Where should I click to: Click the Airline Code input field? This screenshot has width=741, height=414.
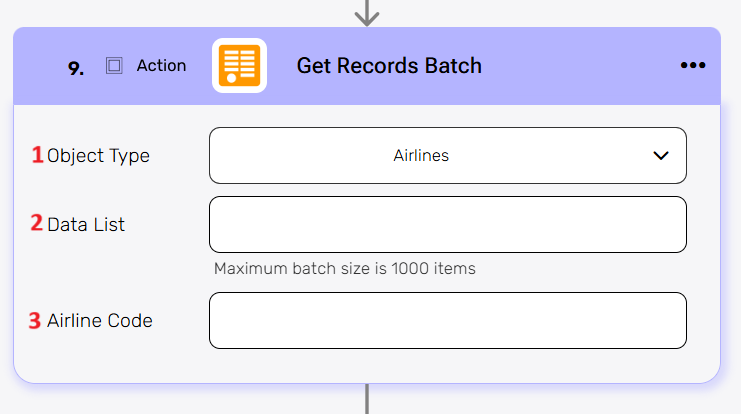447,320
